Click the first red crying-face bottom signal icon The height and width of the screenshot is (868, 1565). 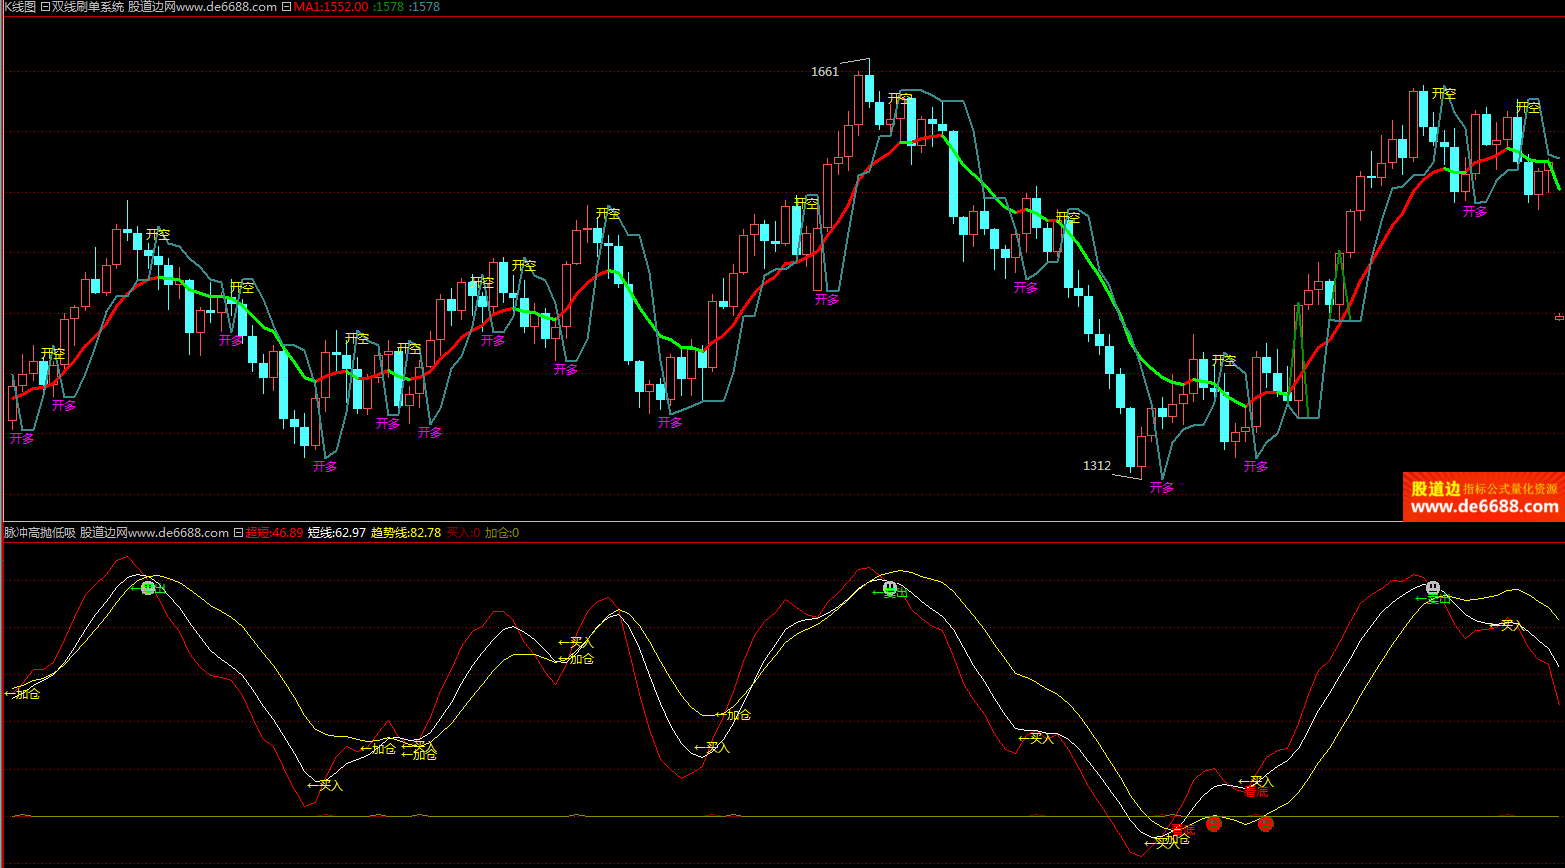pyautogui.click(x=1214, y=824)
